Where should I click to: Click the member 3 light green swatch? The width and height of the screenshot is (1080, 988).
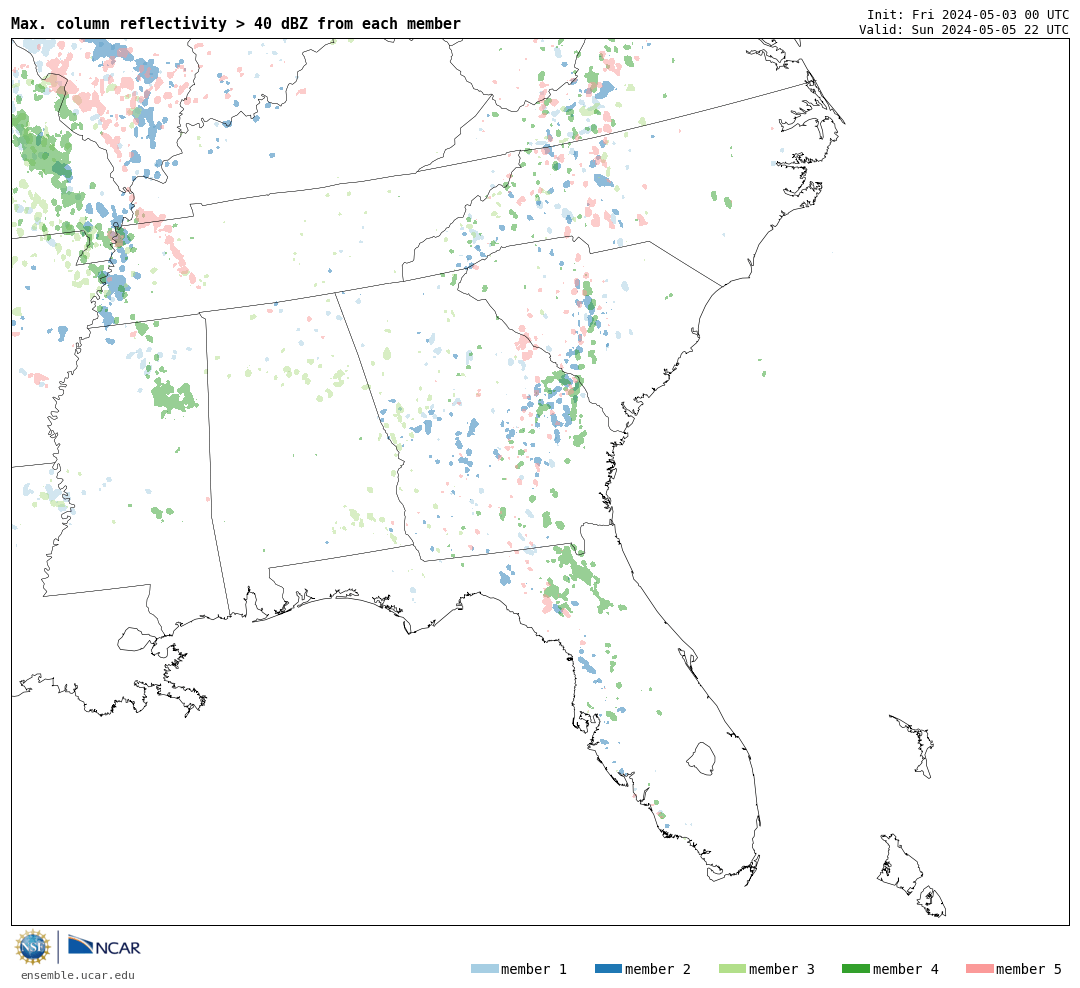(732, 969)
